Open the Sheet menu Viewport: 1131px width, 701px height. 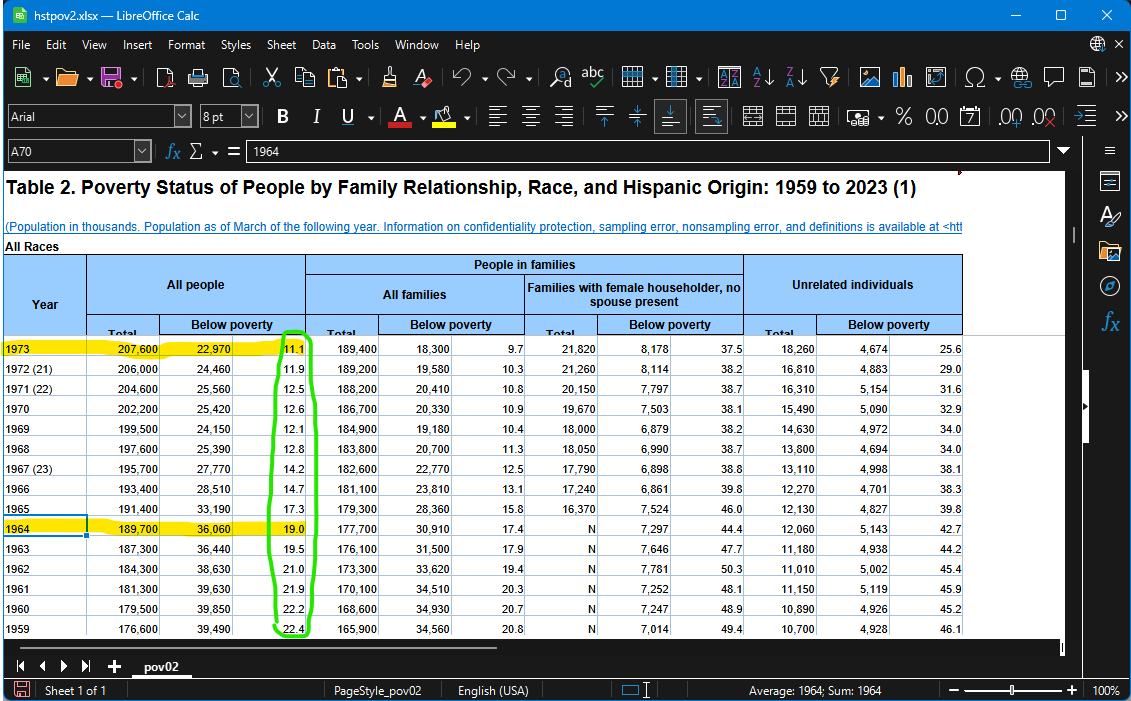tap(281, 45)
